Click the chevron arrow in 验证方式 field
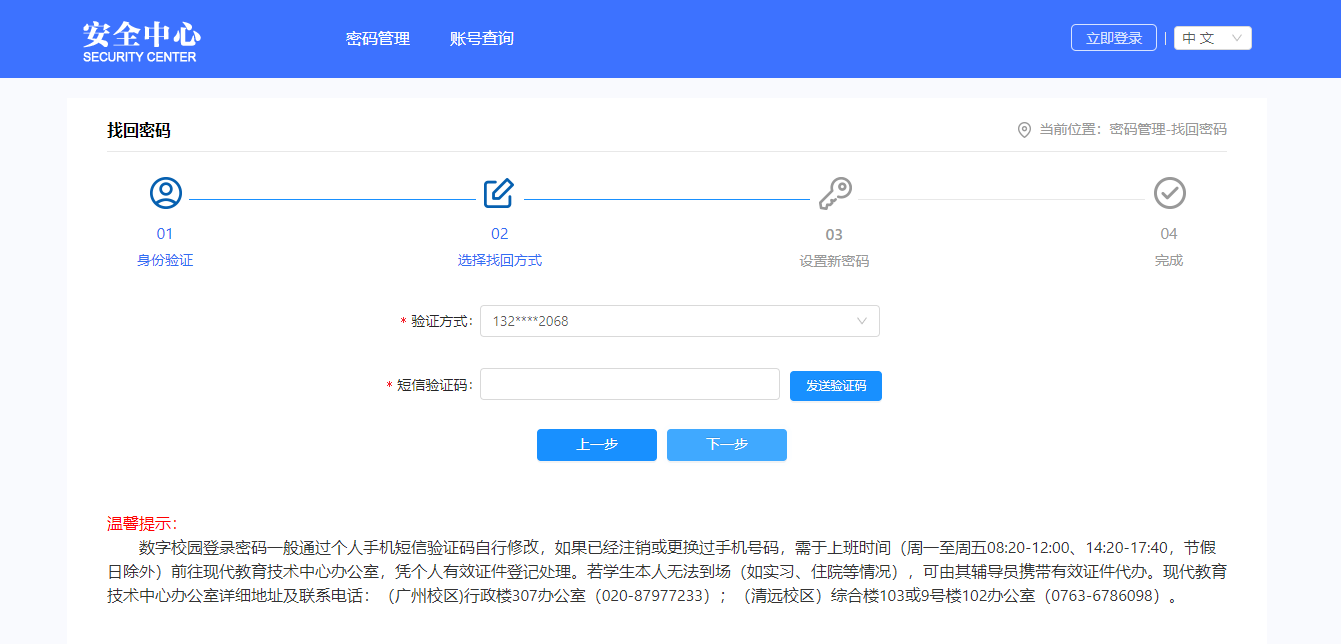 [x=862, y=321]
